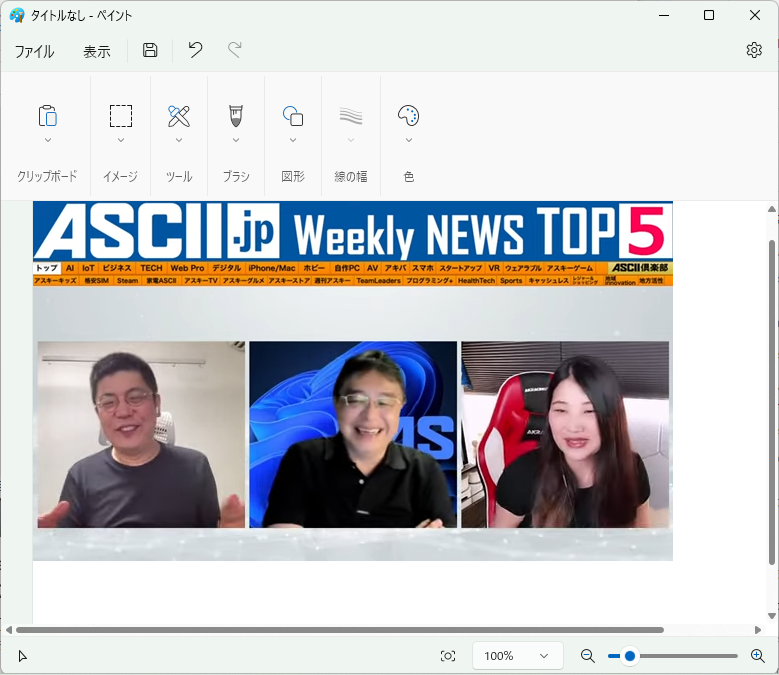Viewport: 779px width, 675px height.
Task: Click the zoom out minus button
Action: pyautogui.click(x=588, y=656)
